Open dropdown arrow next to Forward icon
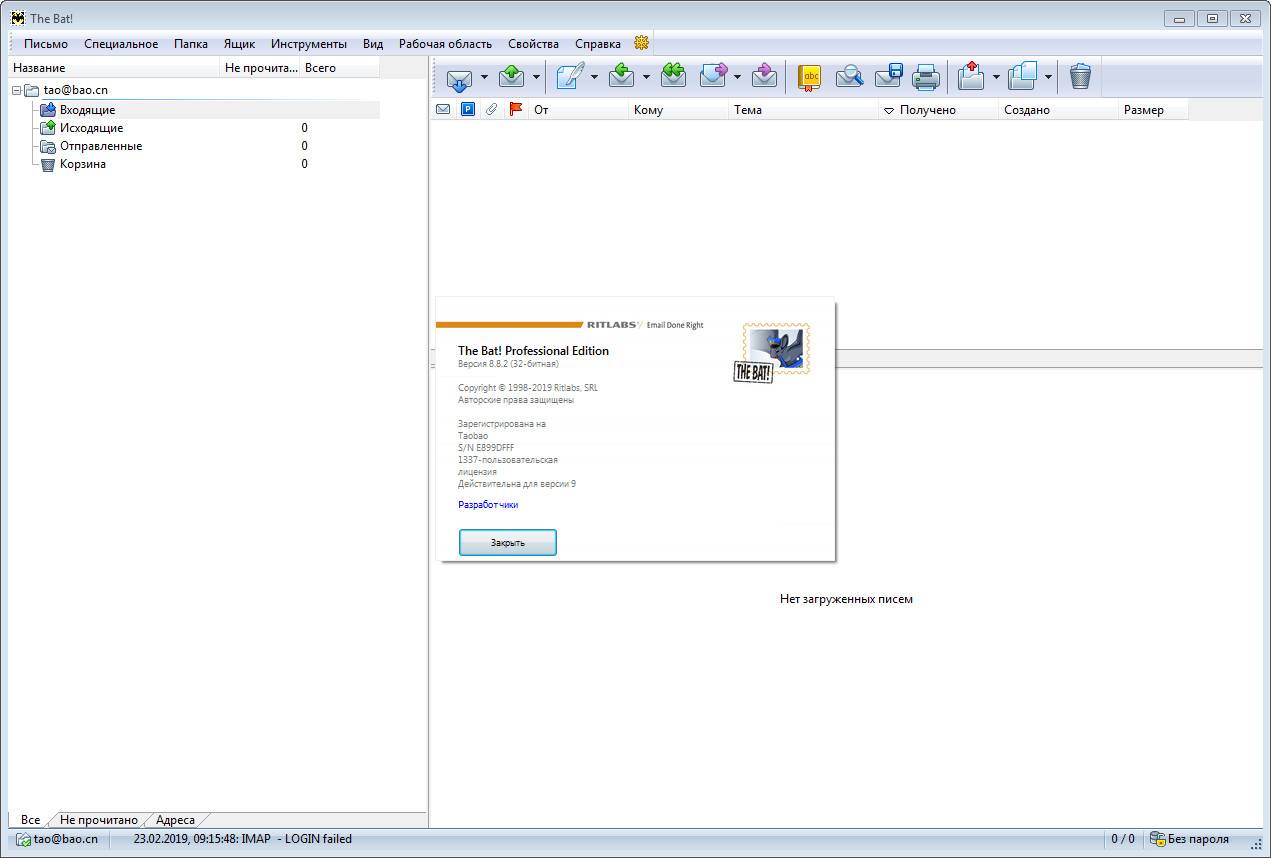Viewport: 1271px width, 858px height. 737,77
